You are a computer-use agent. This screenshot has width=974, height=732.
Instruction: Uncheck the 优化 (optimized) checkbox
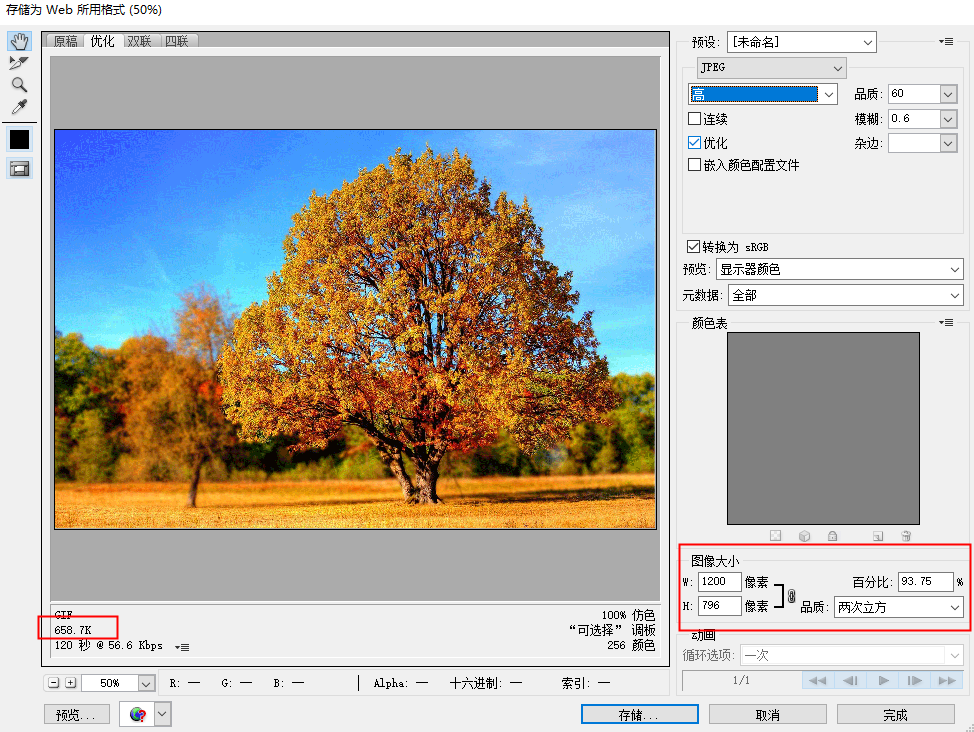[x=695, y=143]
